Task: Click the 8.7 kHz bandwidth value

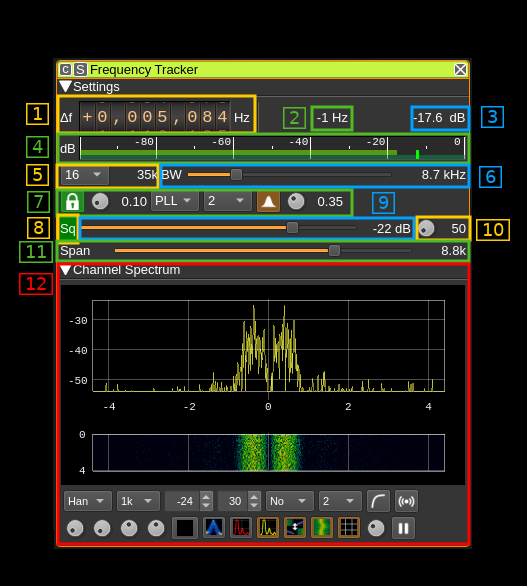Action: [x=443, y=175]
